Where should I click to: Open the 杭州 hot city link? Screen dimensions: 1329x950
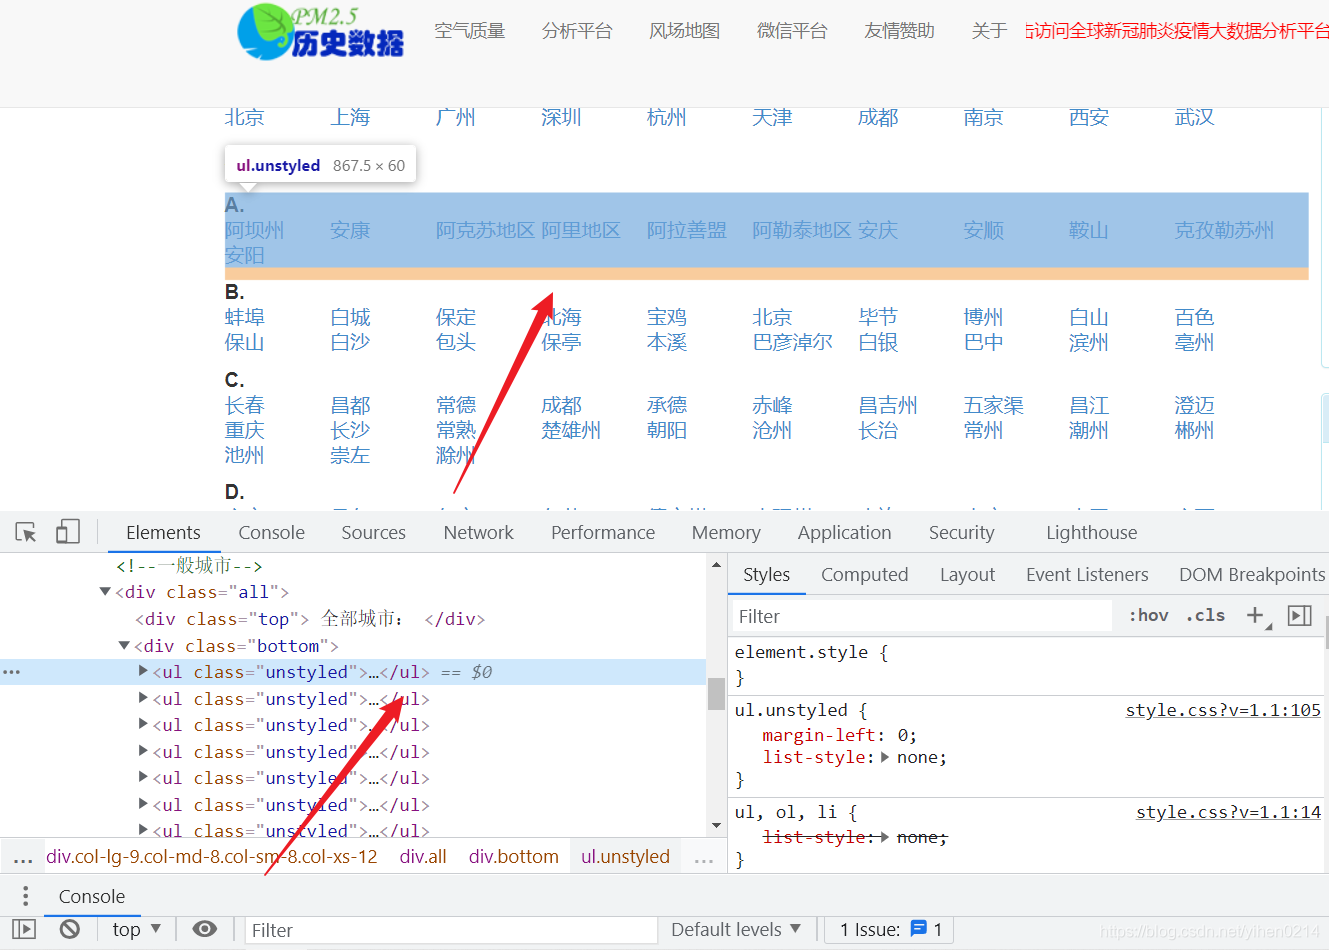(x=666, y=117)
